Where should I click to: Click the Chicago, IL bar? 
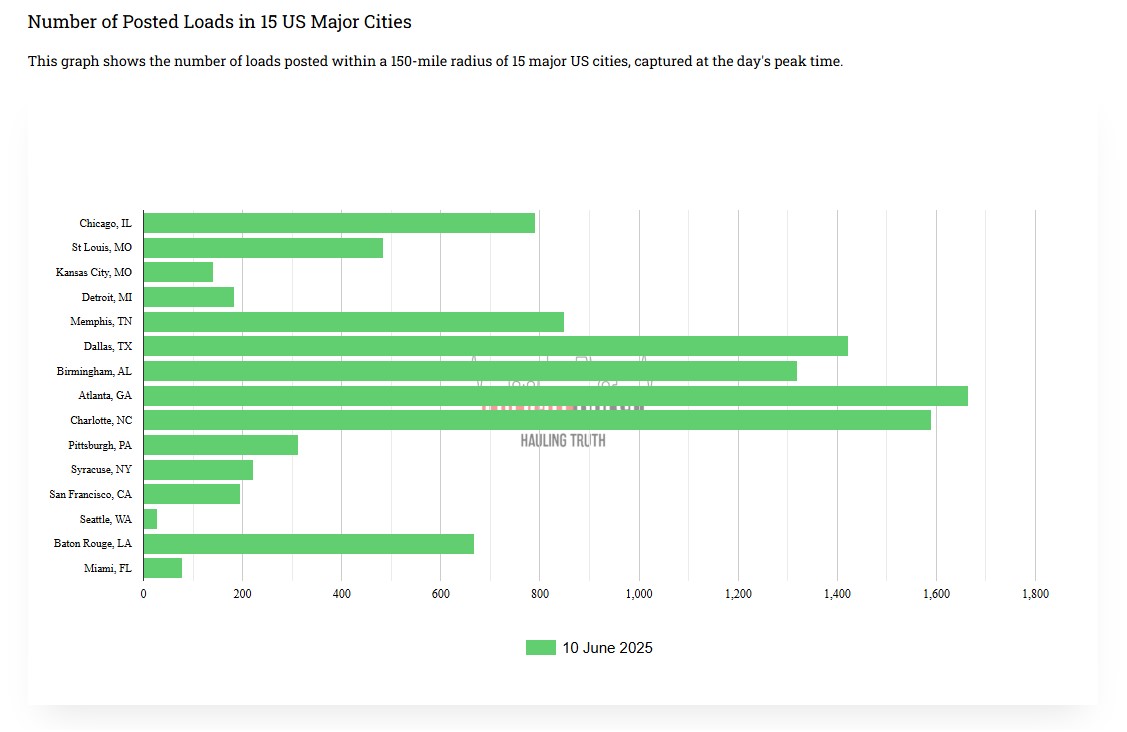(x=339, y=223)
